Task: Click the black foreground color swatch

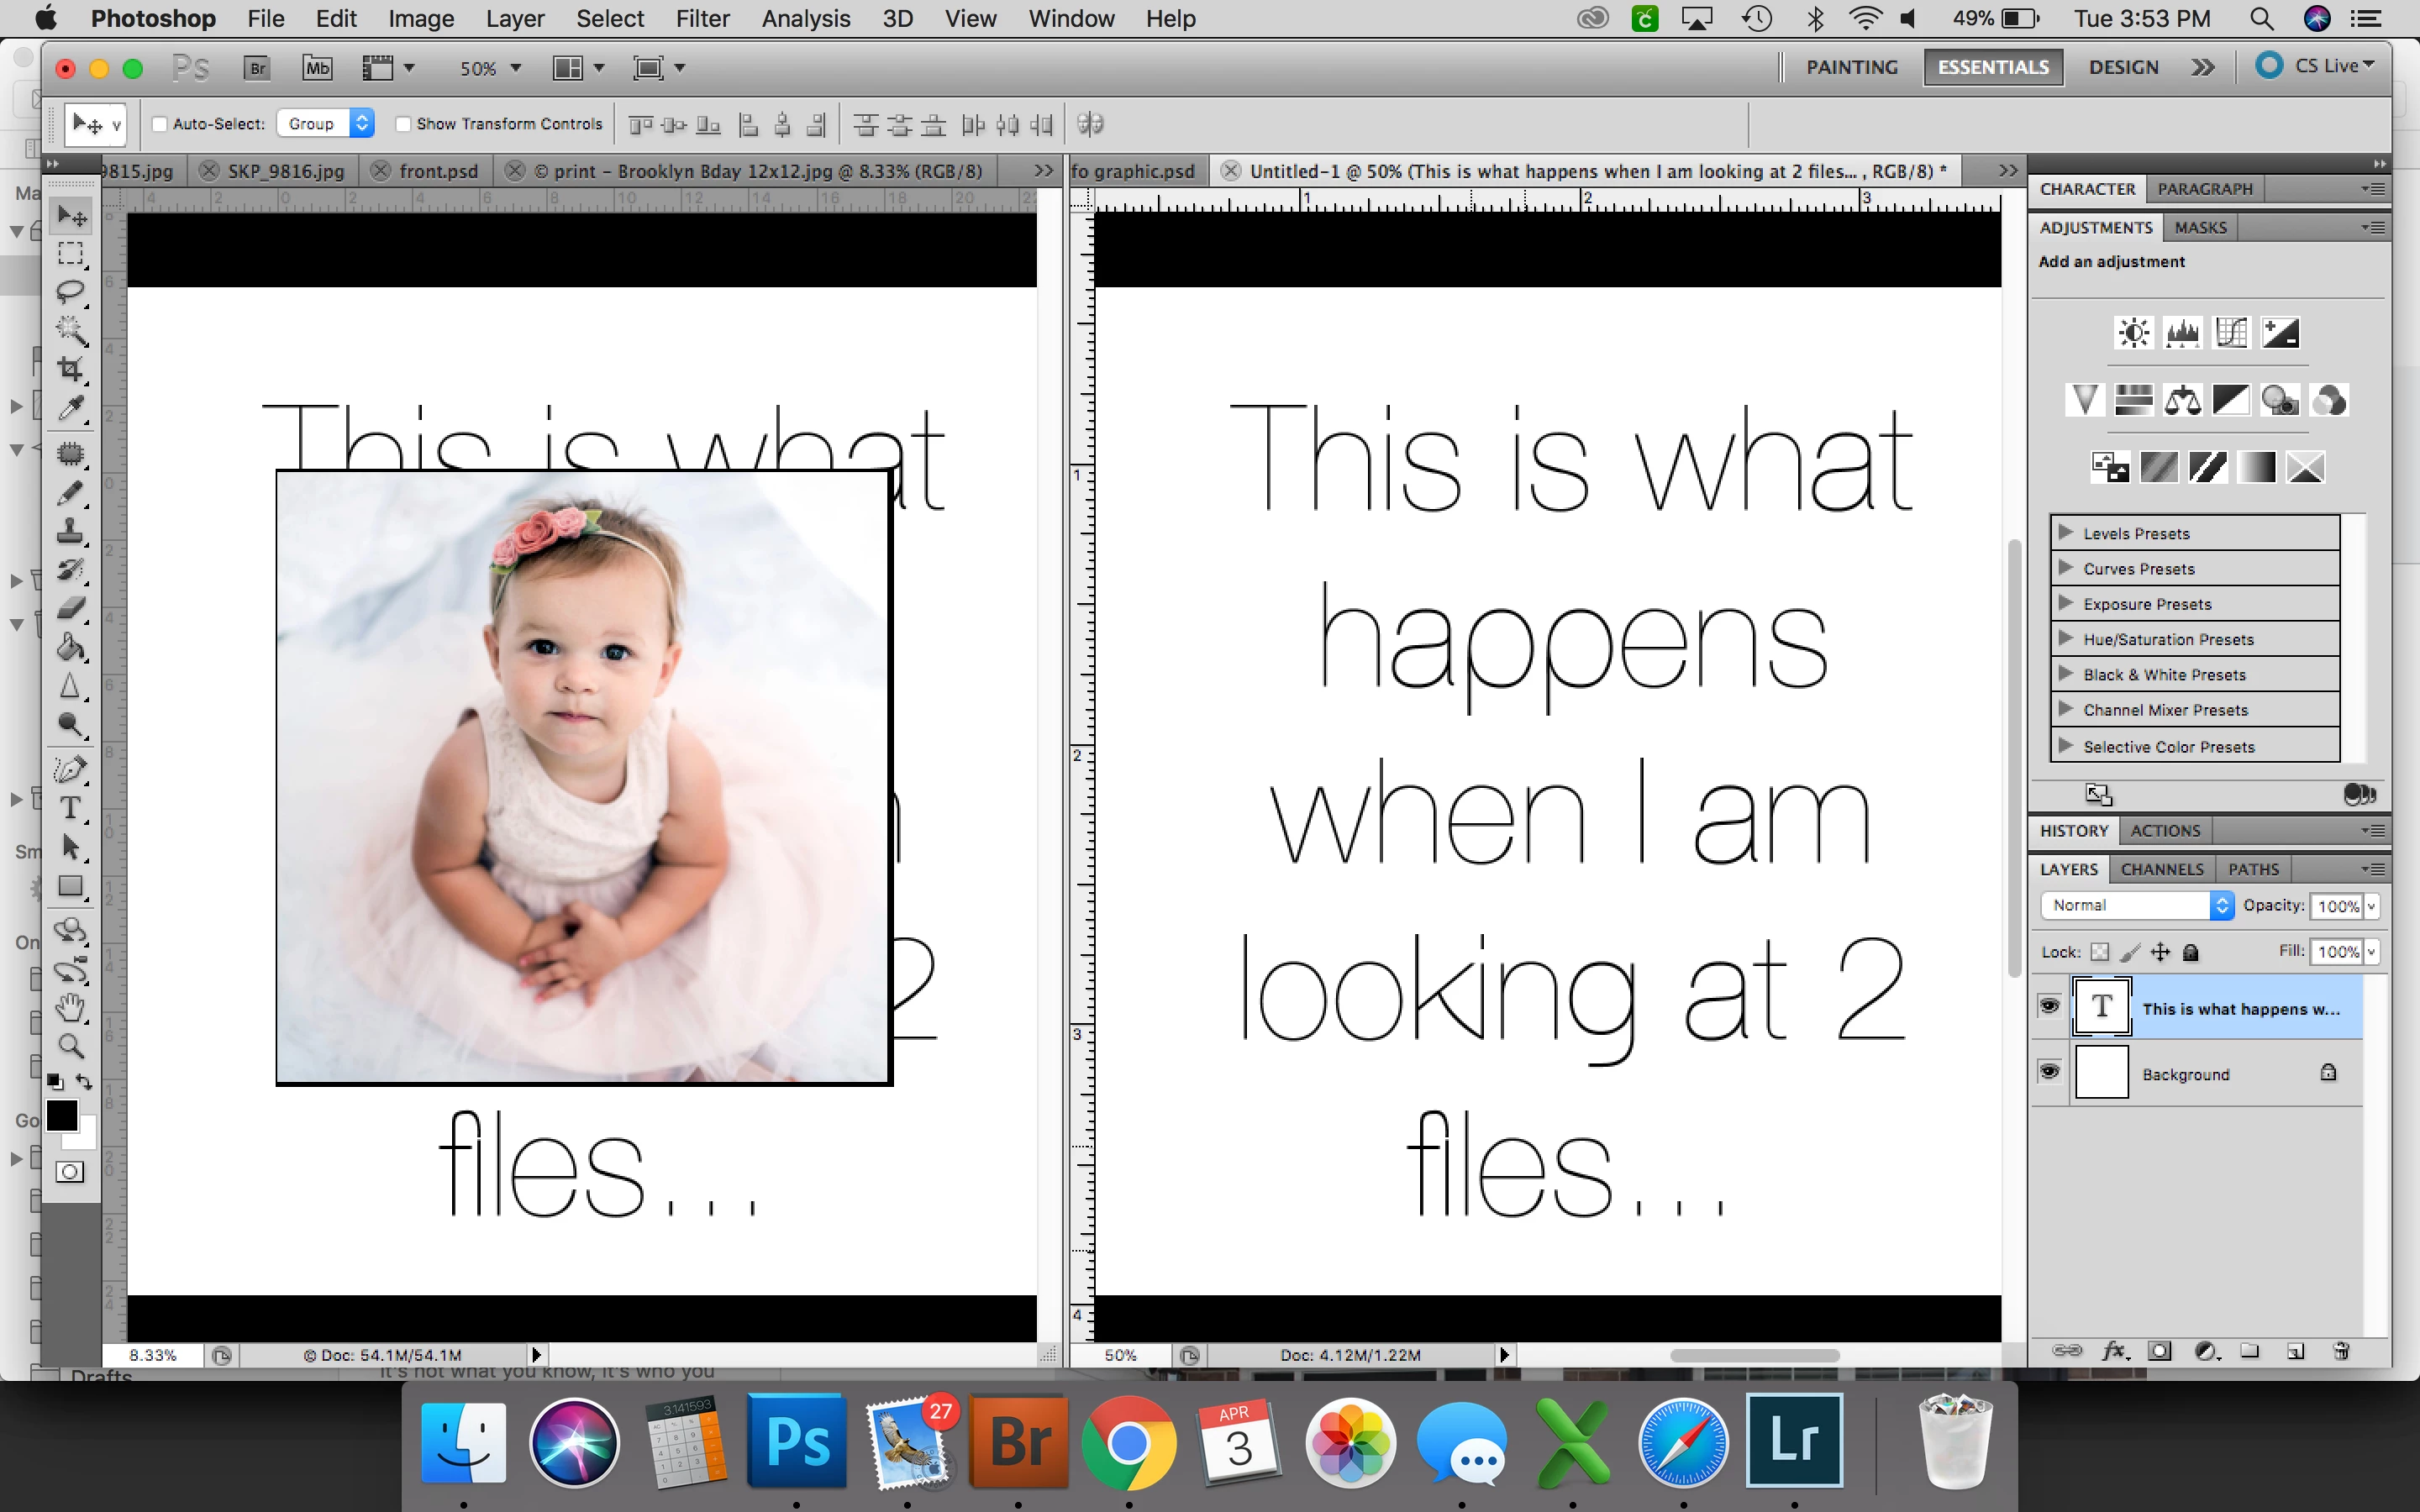Action: (61, 1115)
